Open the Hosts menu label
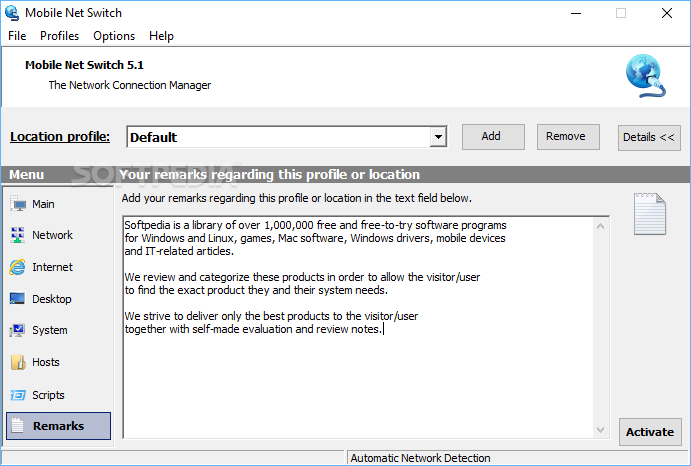 point(46,362)
